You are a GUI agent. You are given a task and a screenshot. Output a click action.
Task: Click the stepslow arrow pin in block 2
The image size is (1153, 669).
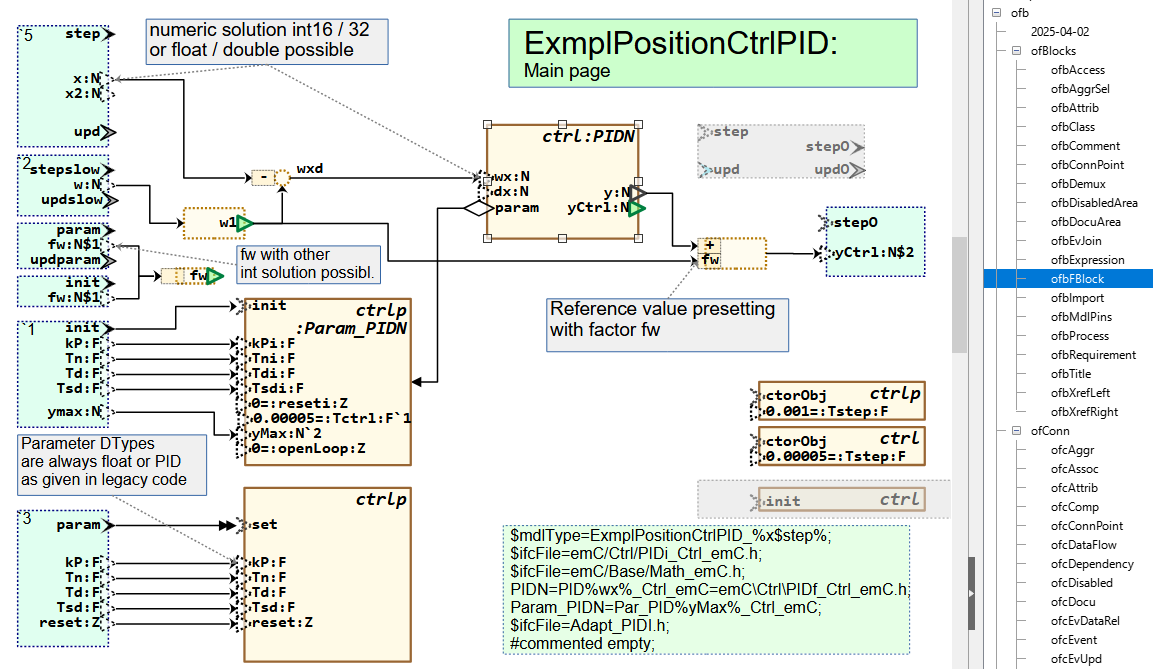(x=109, y=171)
